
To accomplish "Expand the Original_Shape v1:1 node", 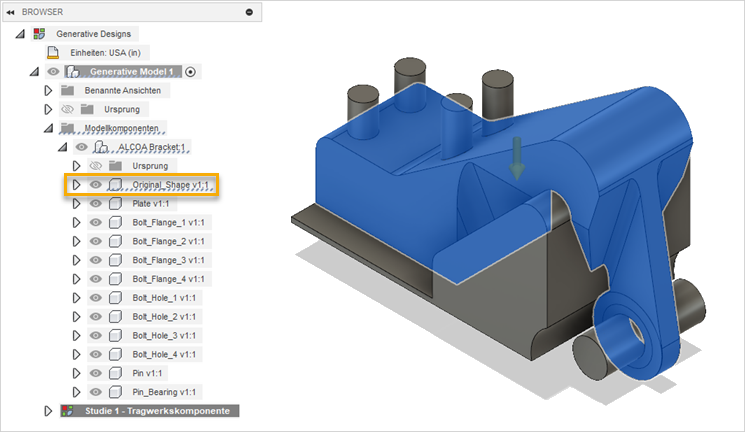I will coord(76,185).
